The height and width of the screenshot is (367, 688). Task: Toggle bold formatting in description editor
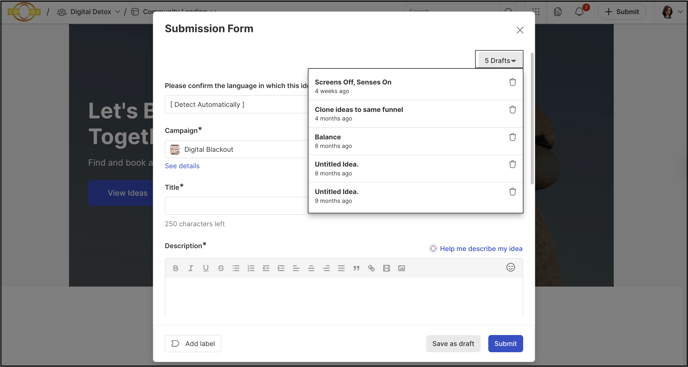176,268
